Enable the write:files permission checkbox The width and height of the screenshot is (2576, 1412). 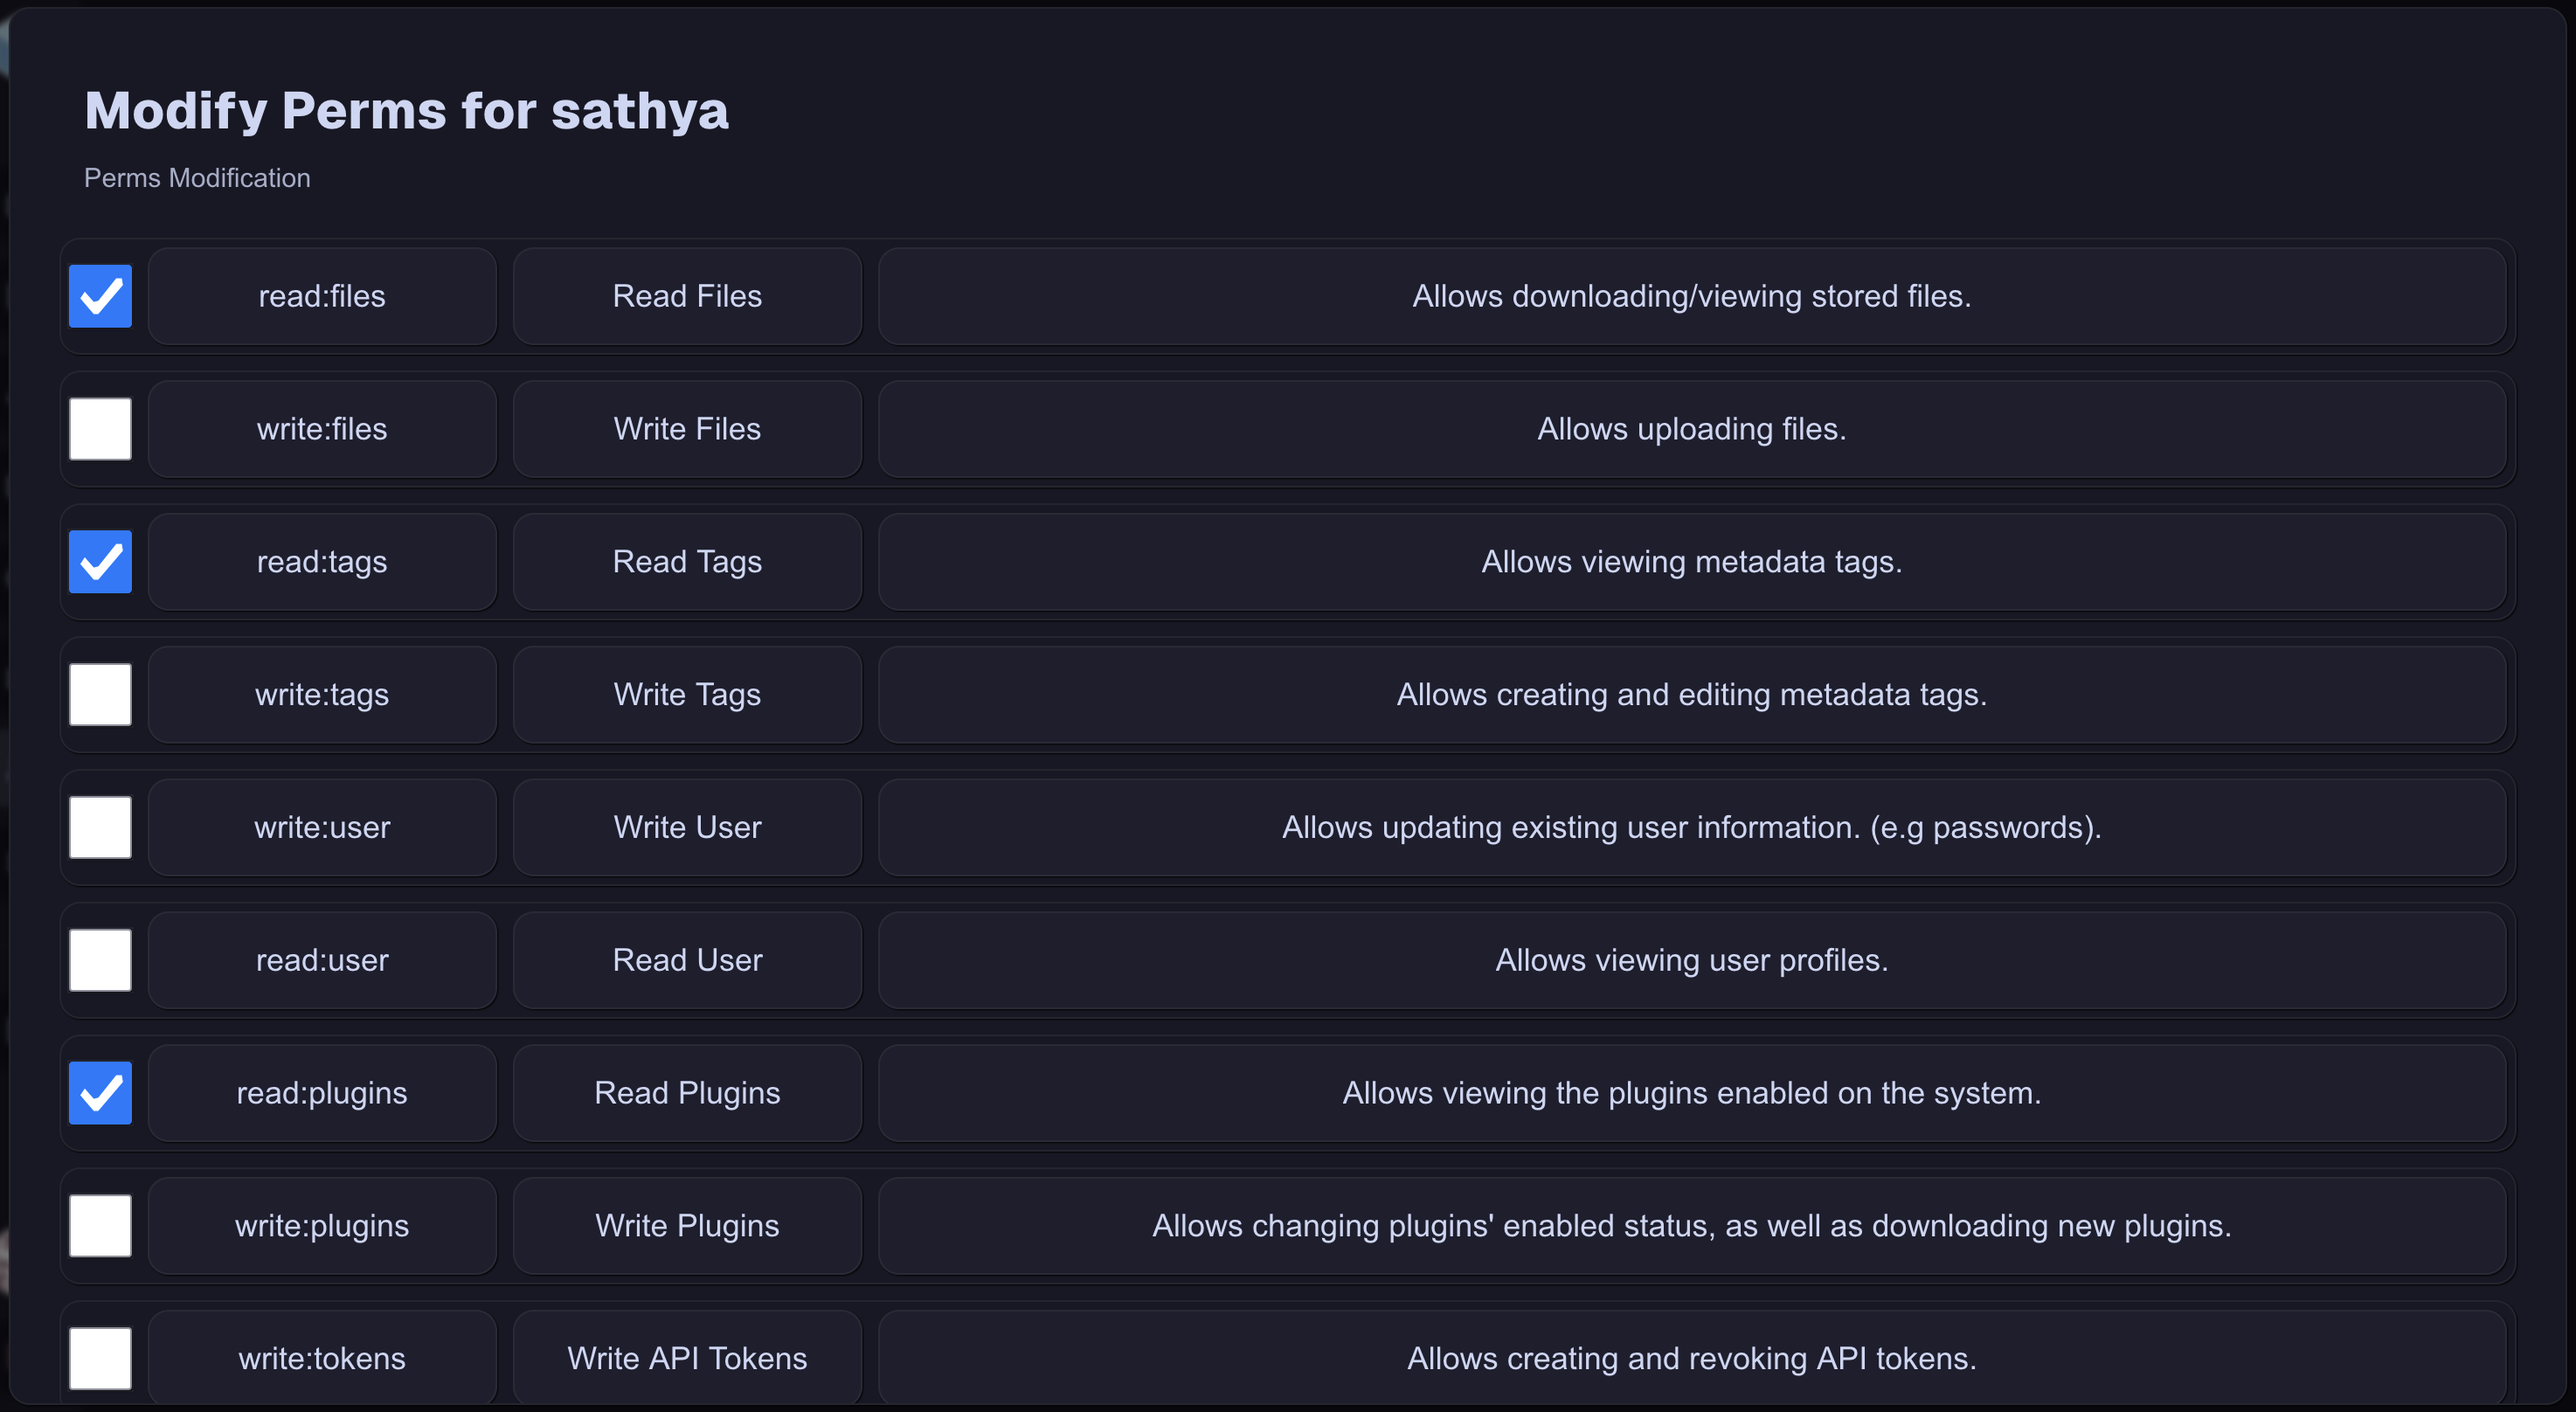click(x=100, y=429)
